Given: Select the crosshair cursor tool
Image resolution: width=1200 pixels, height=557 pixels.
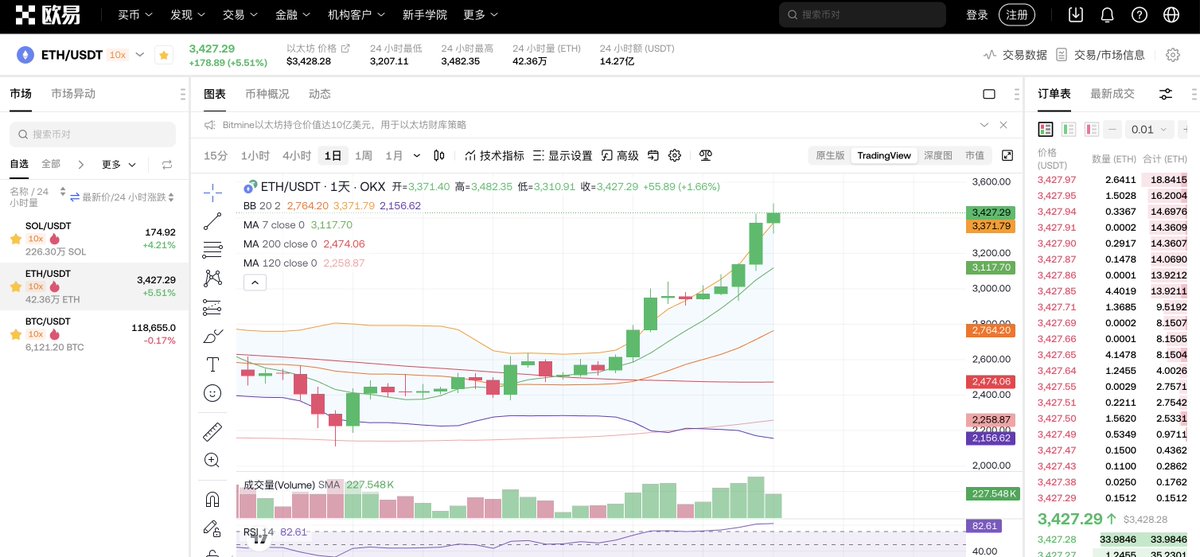Looking at the screenshot, I should [x=212, y=191].
